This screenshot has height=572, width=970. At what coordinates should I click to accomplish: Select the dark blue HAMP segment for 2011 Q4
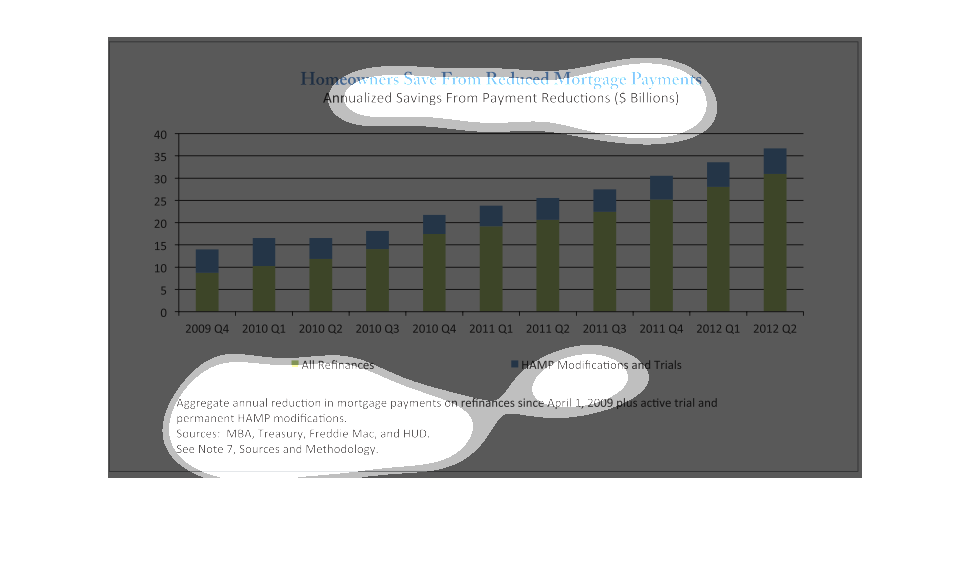pos(661,187)
